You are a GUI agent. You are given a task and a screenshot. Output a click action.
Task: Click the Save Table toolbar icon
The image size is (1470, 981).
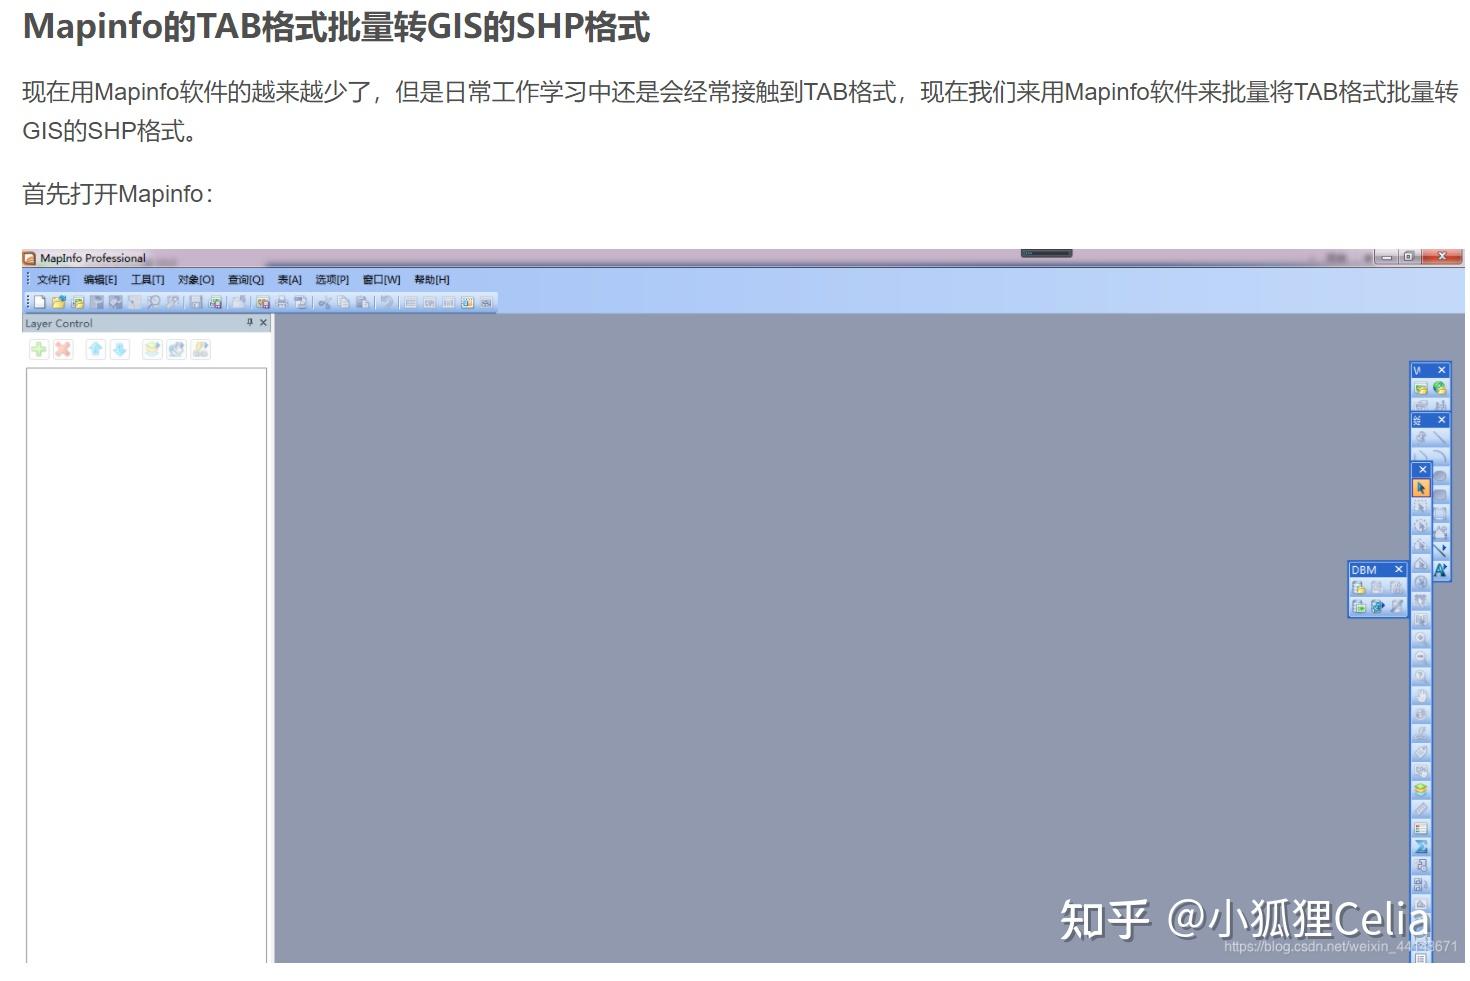pyautogui.click(x=196, y=303)
